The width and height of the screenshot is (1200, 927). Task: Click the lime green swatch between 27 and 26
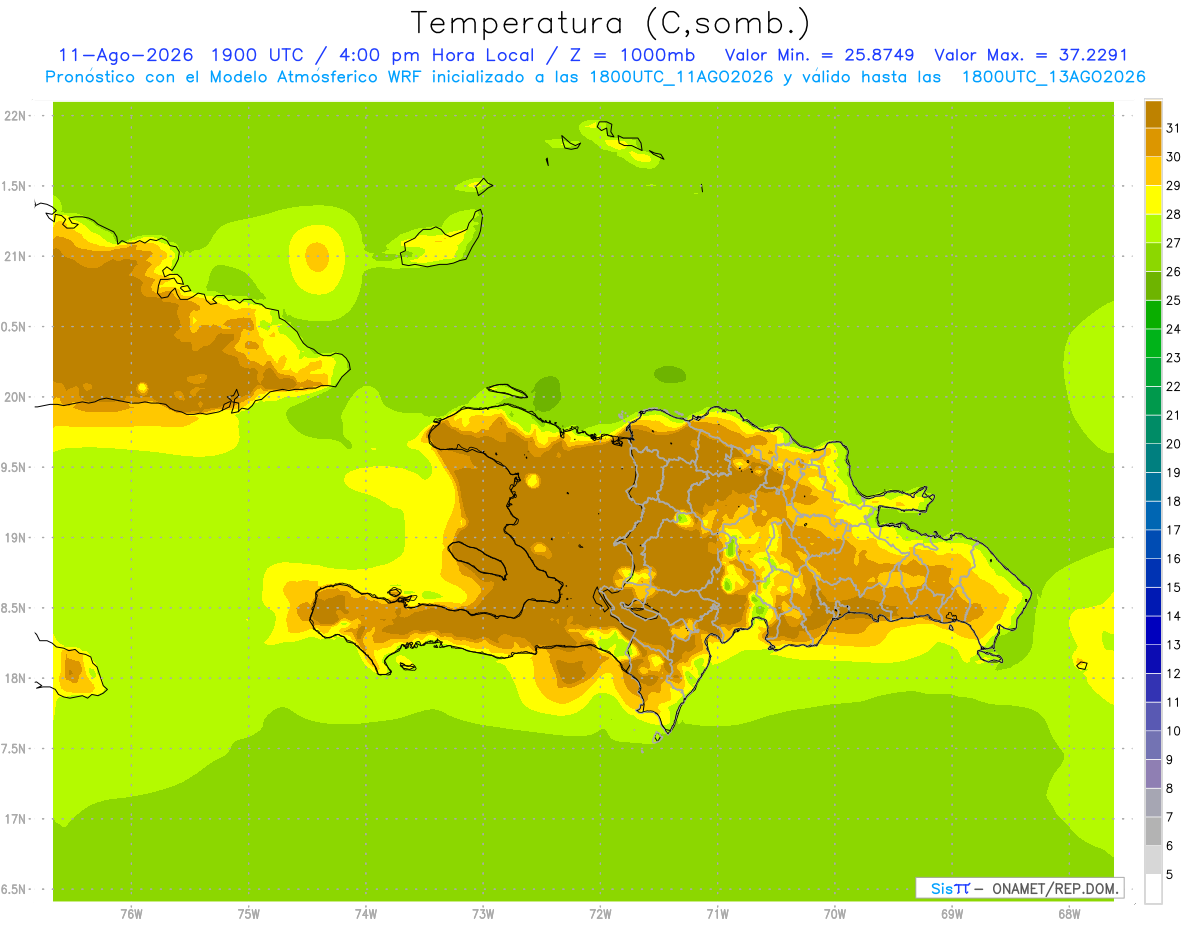(x=1153, y=257)
